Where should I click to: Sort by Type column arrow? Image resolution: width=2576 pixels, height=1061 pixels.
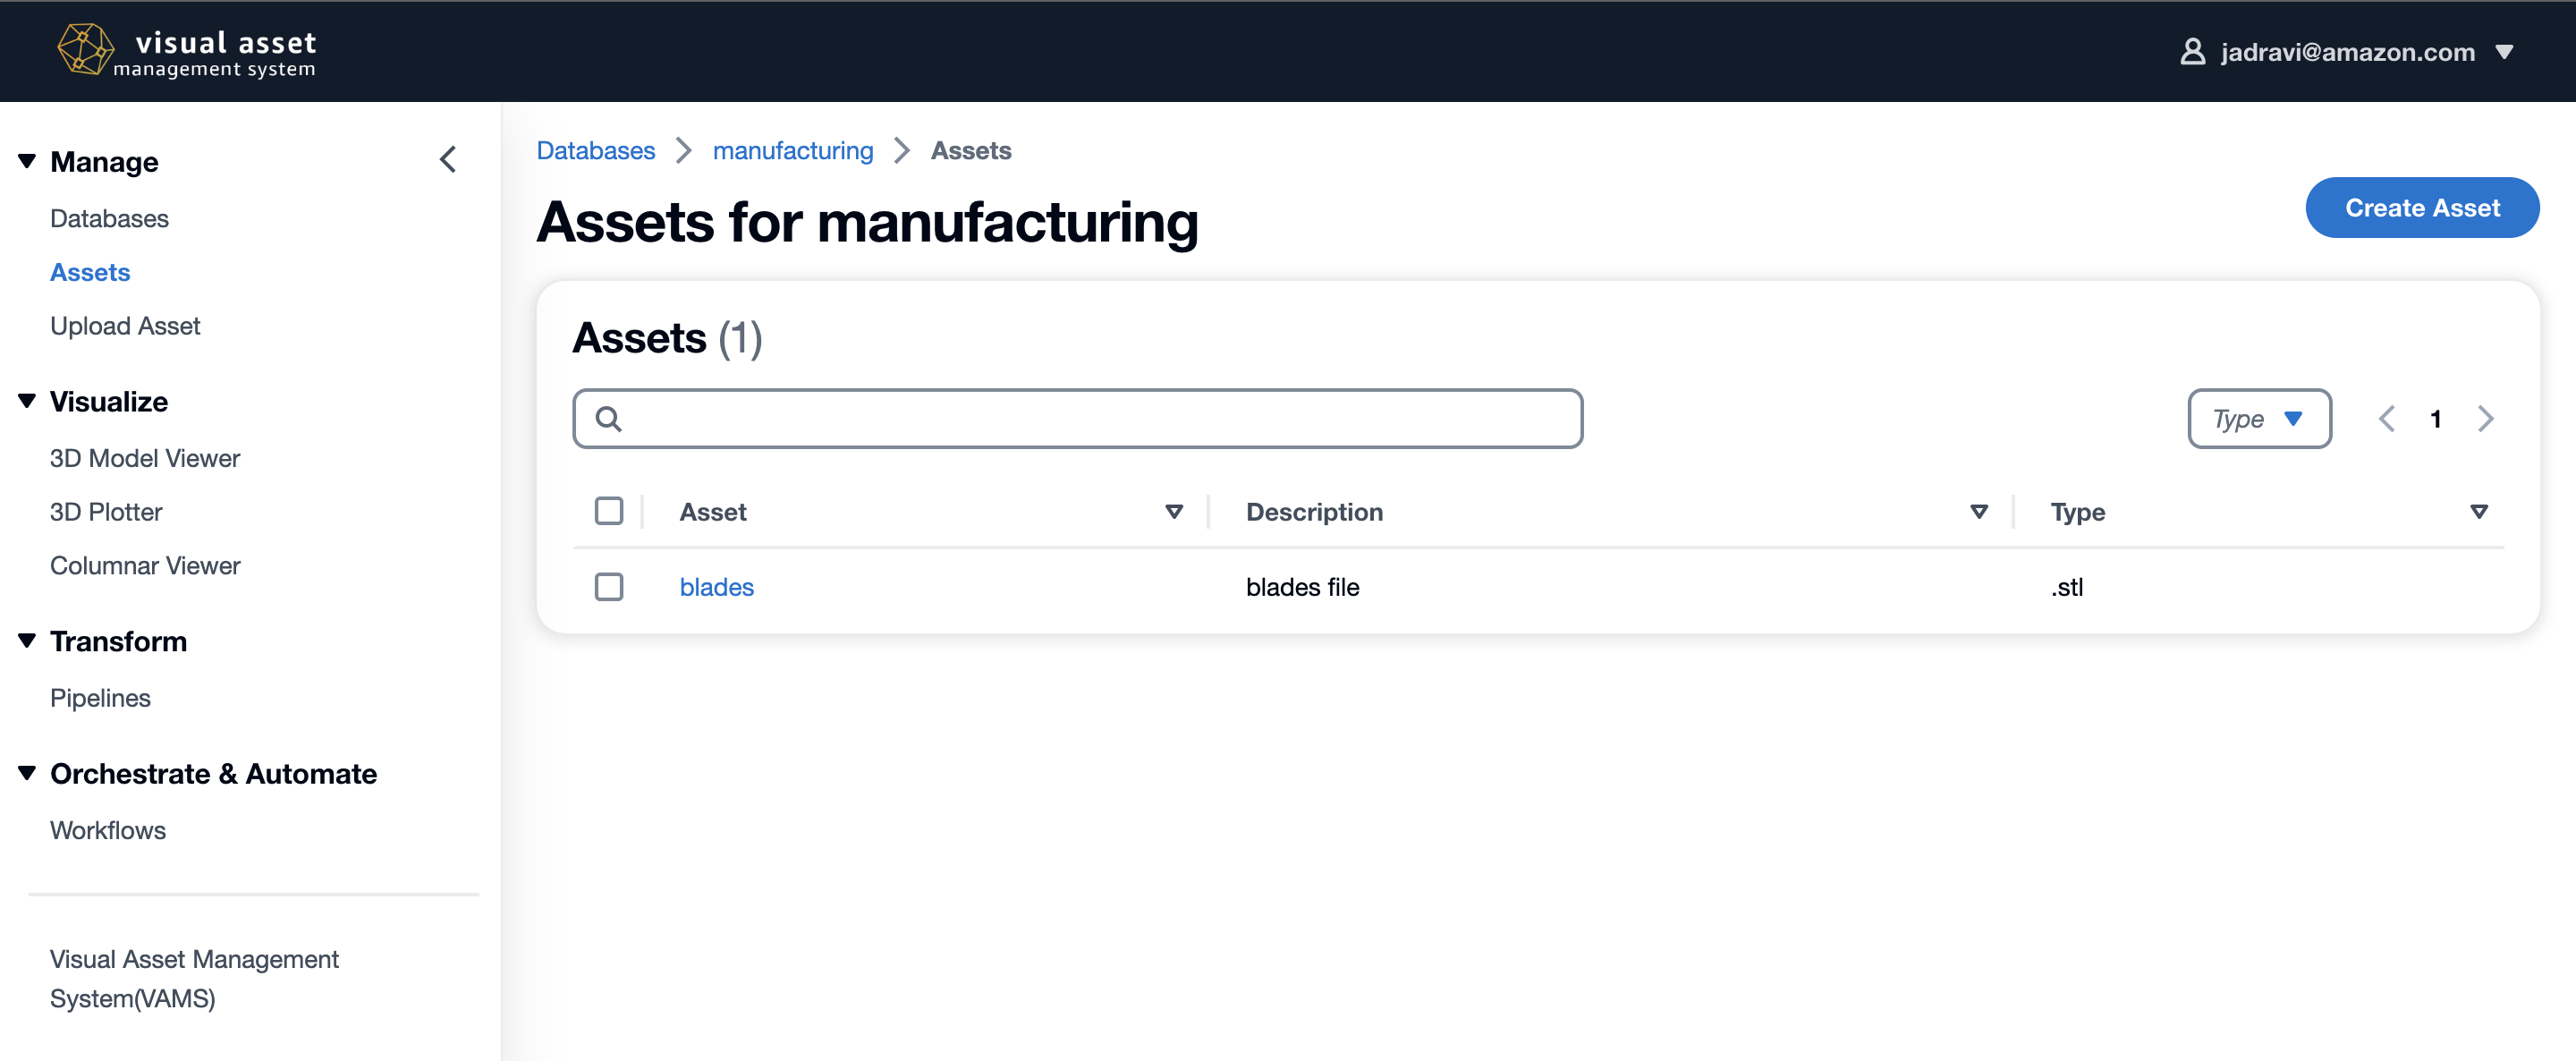coord(2478,512)
